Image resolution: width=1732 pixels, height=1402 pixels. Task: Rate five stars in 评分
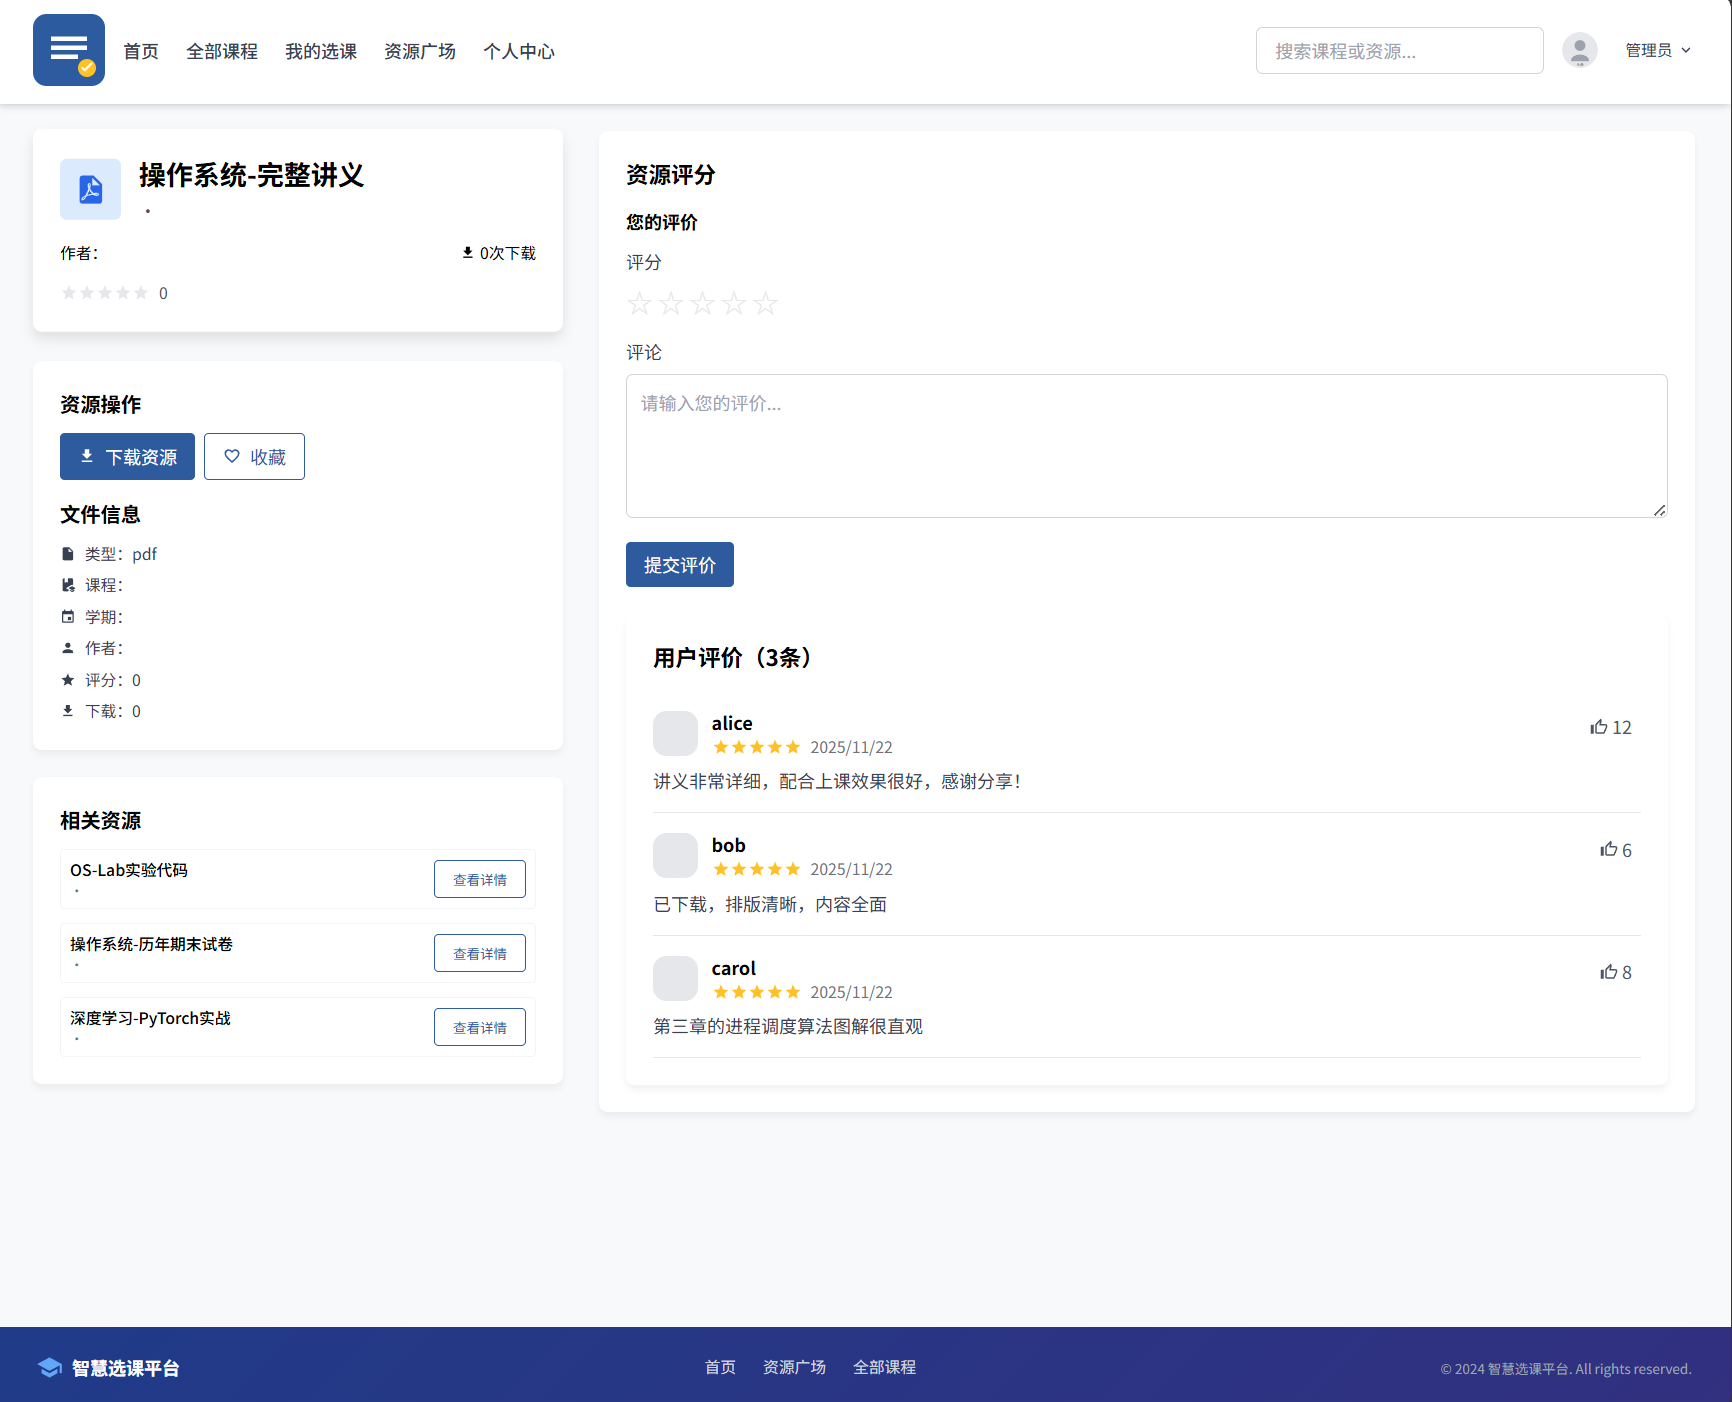click(x=766, y=303)
